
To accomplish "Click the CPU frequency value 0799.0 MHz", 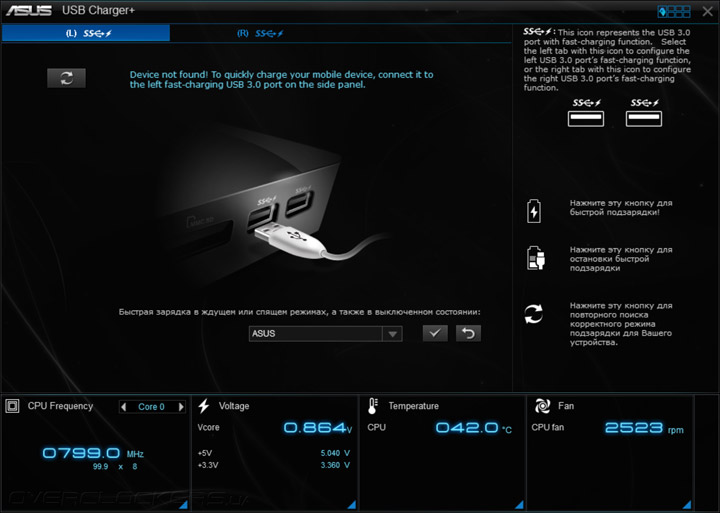I will (x=93, y=453).
